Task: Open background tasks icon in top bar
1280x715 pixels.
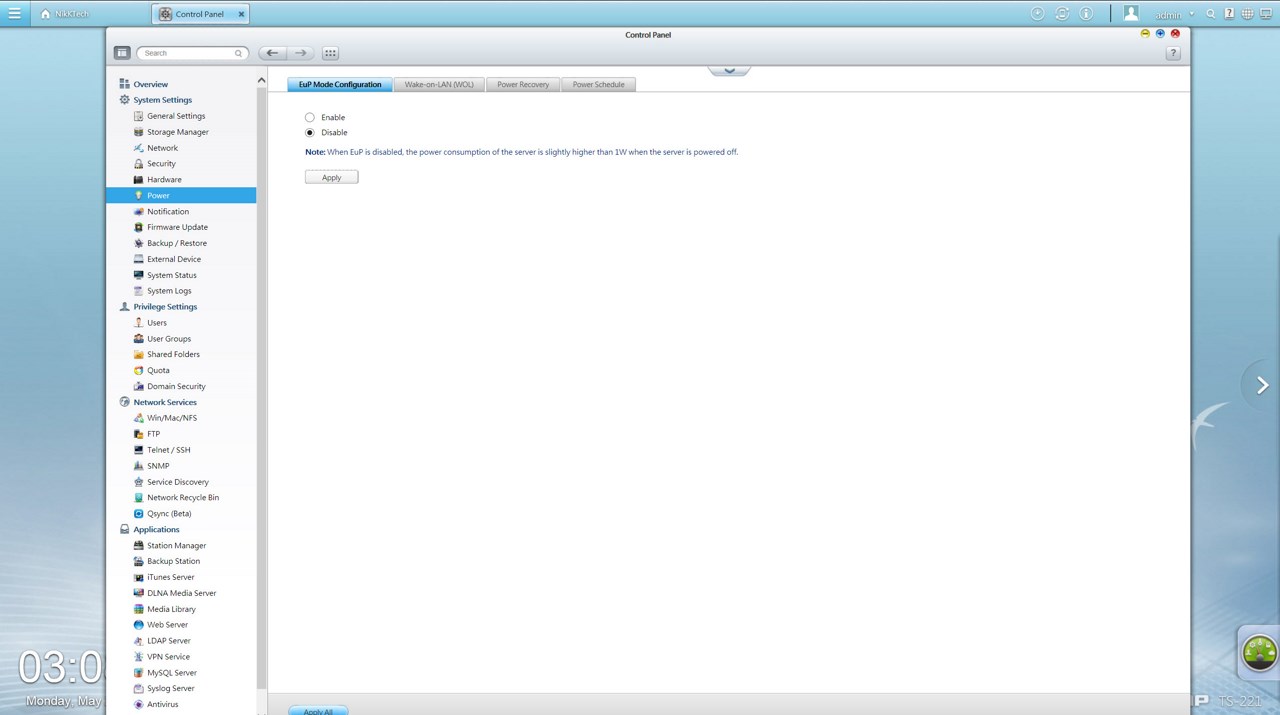Action: [1037, 14]
